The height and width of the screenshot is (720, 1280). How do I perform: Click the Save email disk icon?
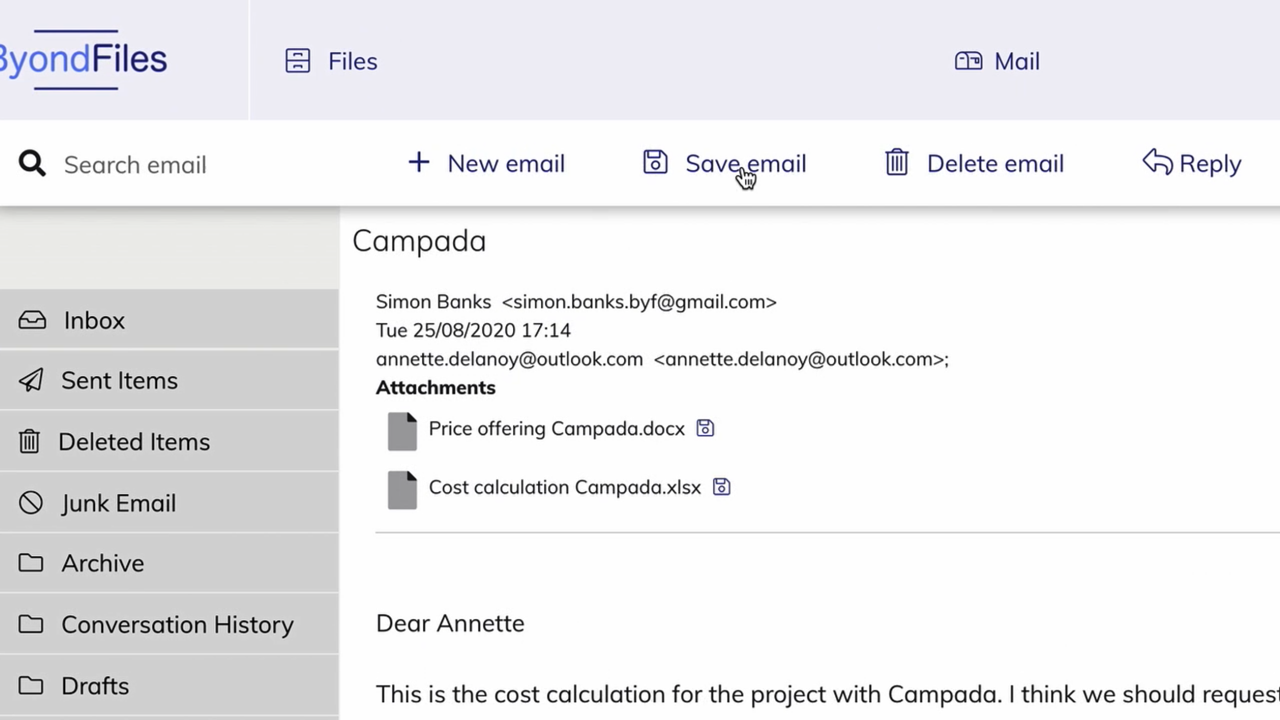(655, 161)
